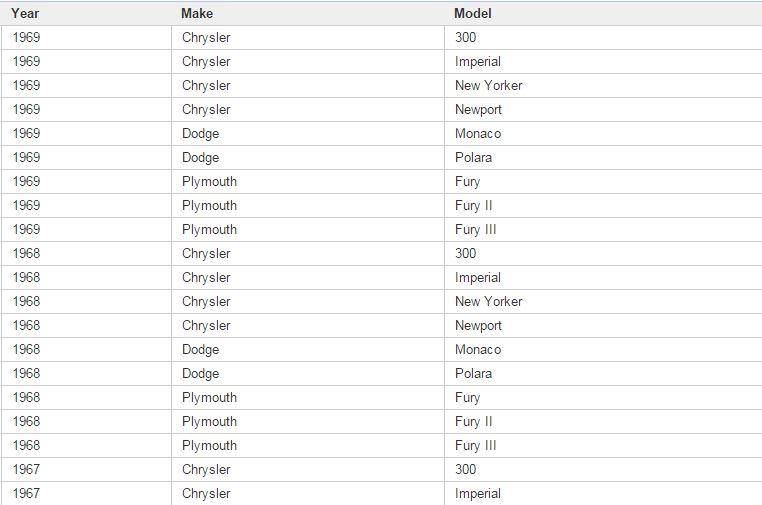Click the Year column header
The height and width of the screenshot is (505, 762).
tap(86, 13)
